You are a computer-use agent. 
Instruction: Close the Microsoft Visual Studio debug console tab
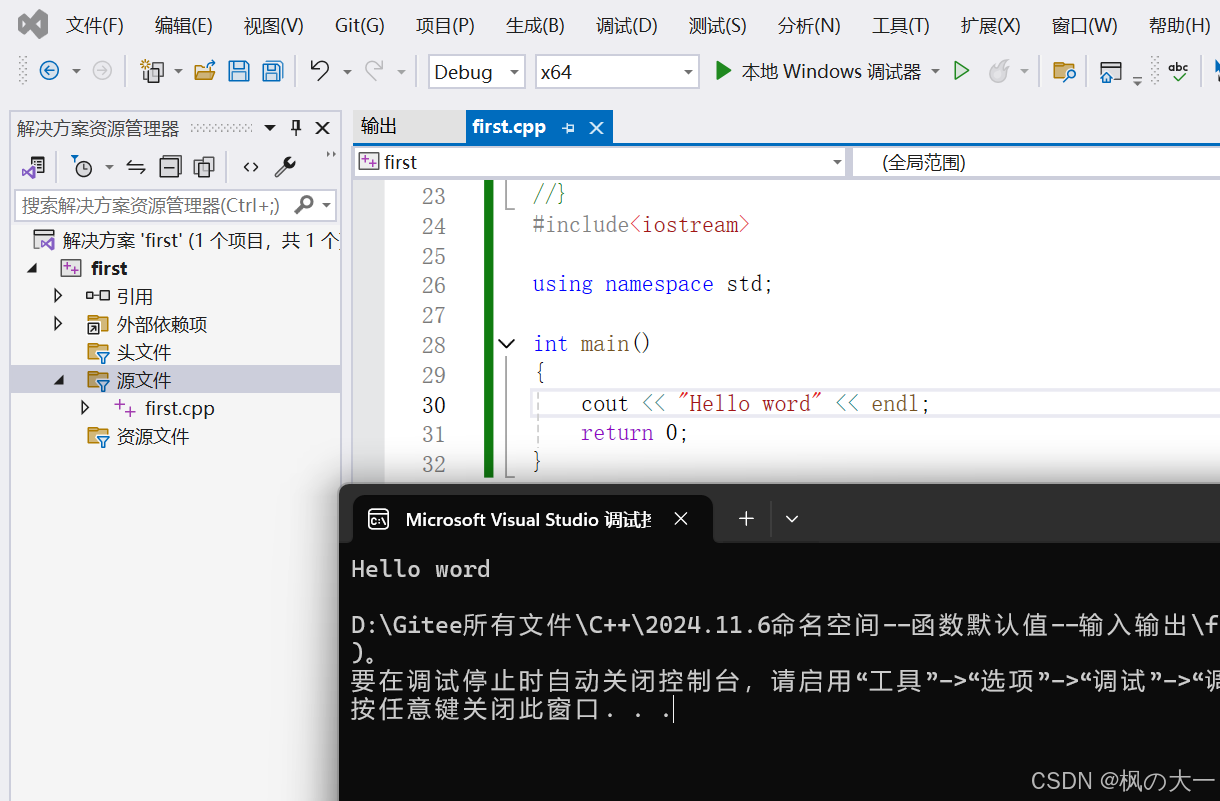point(681,518)
